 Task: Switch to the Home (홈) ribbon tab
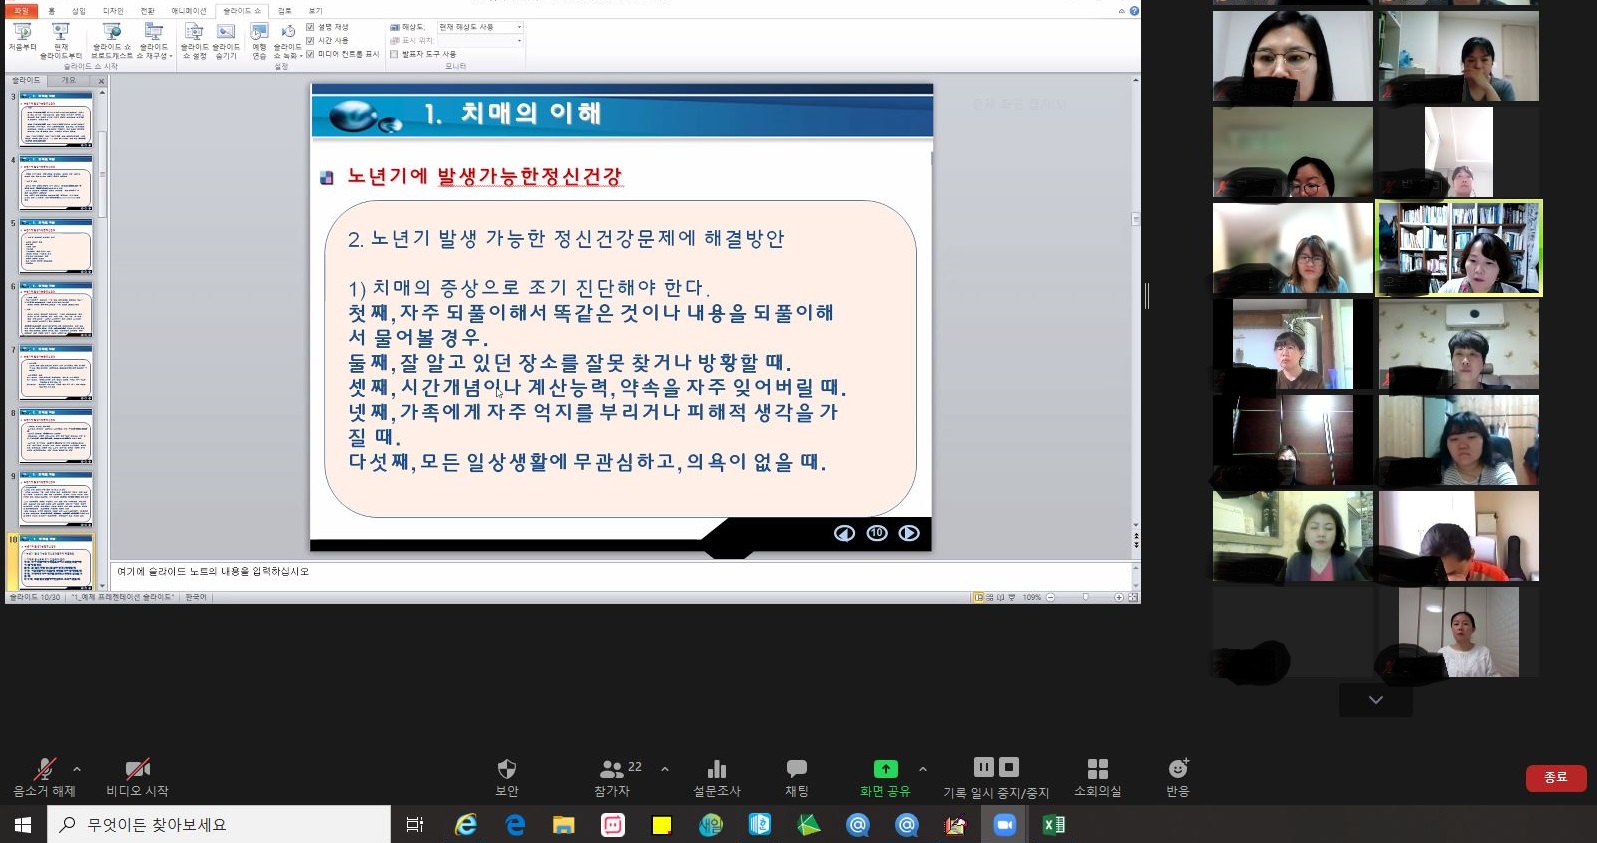tap(52, 11)
